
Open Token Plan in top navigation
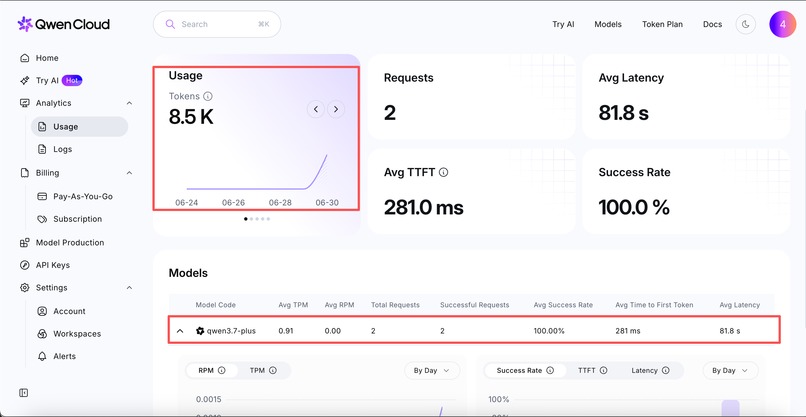click(663, 24)
